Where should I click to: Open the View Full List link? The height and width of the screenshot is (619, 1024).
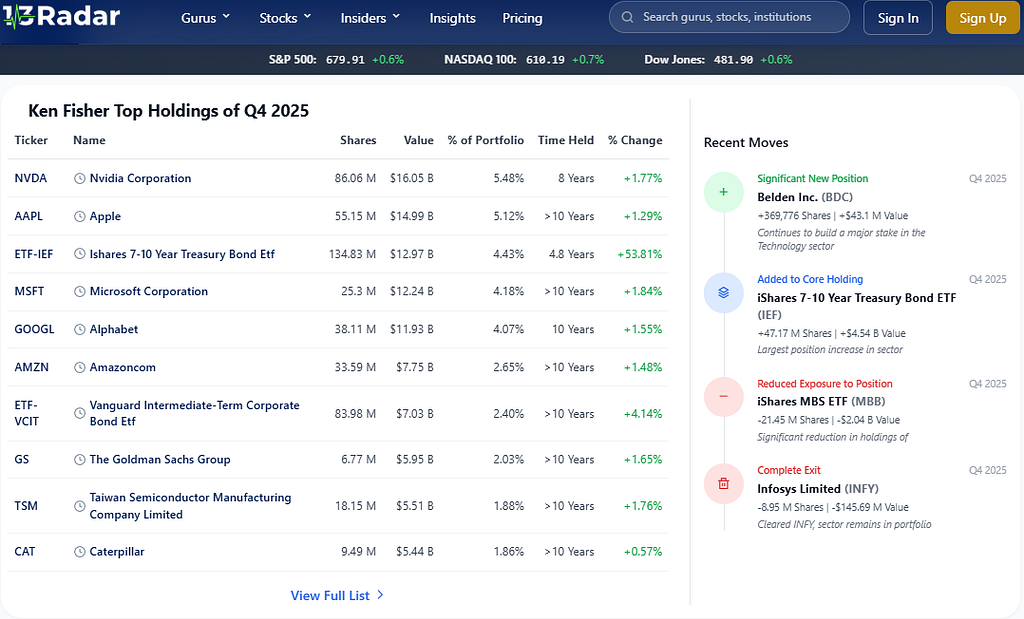pos(337,595)
